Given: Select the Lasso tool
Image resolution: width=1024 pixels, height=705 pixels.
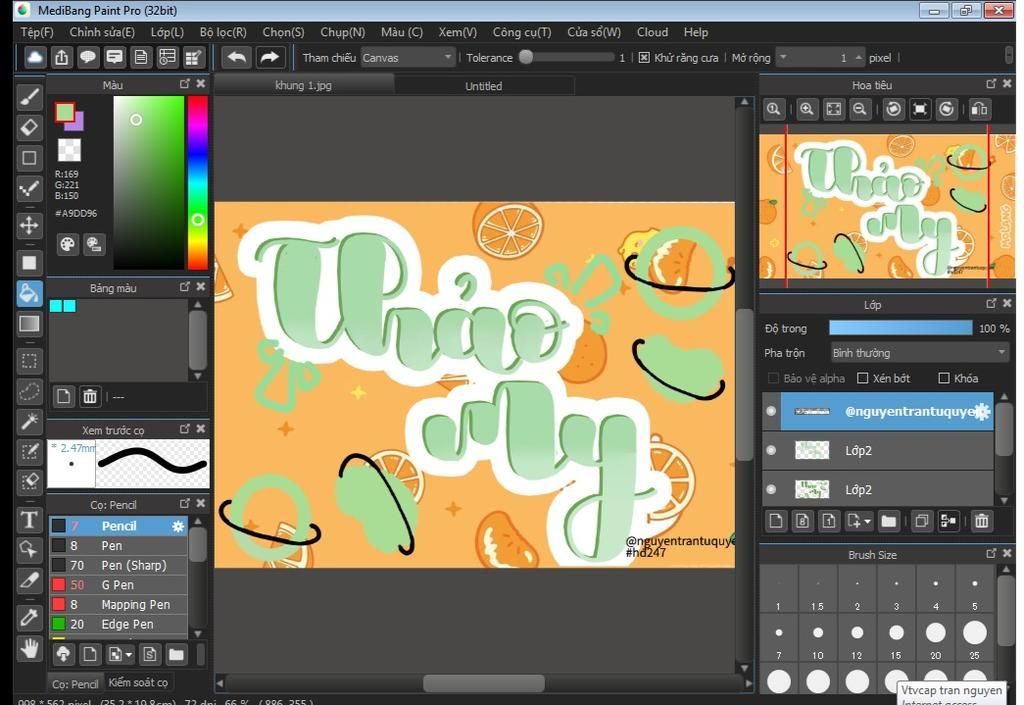Looking at the screenshot, I should [x=29, y=392].
